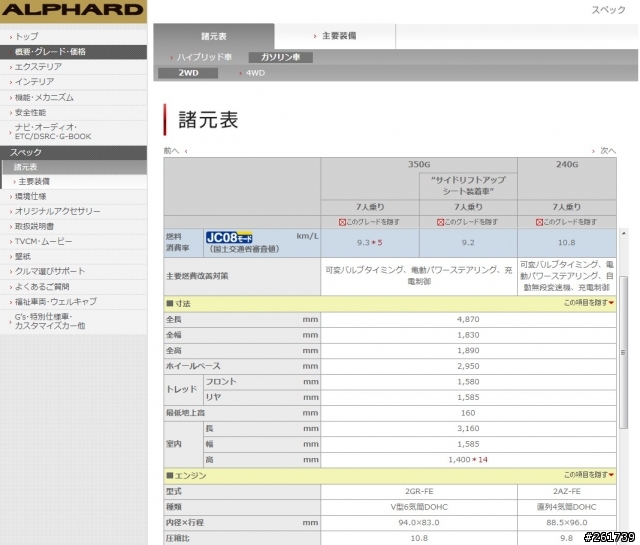Hide the 350G 7人乗り grade column
This screenshot has width=640, height=545.
point(370,222)
